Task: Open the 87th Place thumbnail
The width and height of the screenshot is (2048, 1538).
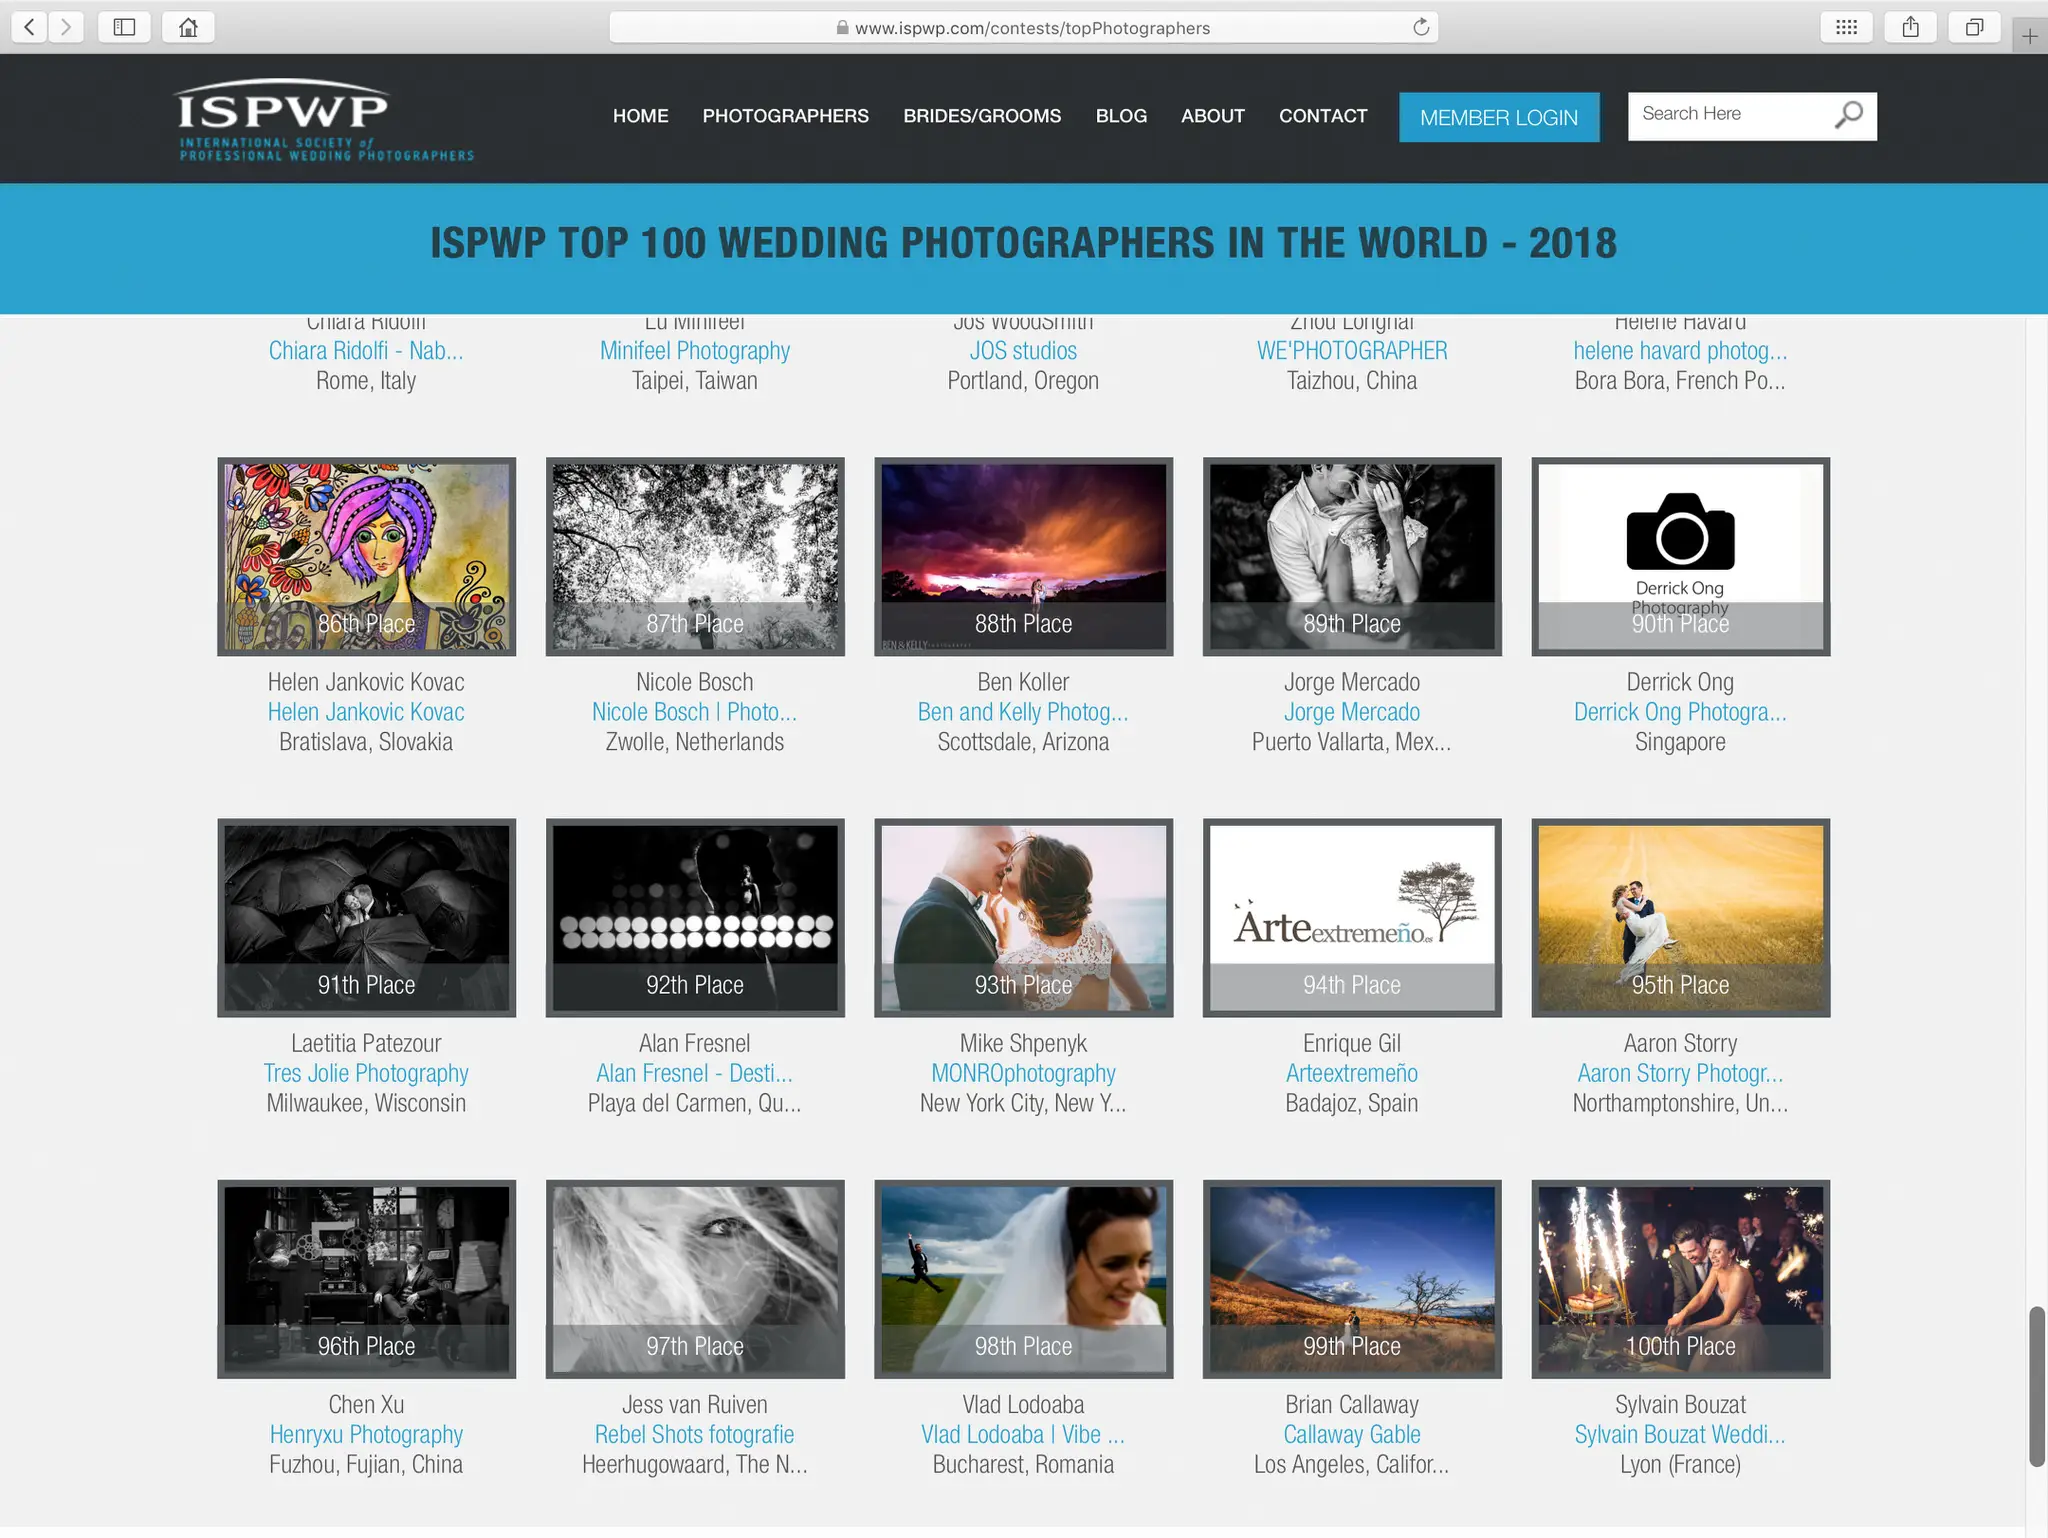Action: (x=695, y=557)
